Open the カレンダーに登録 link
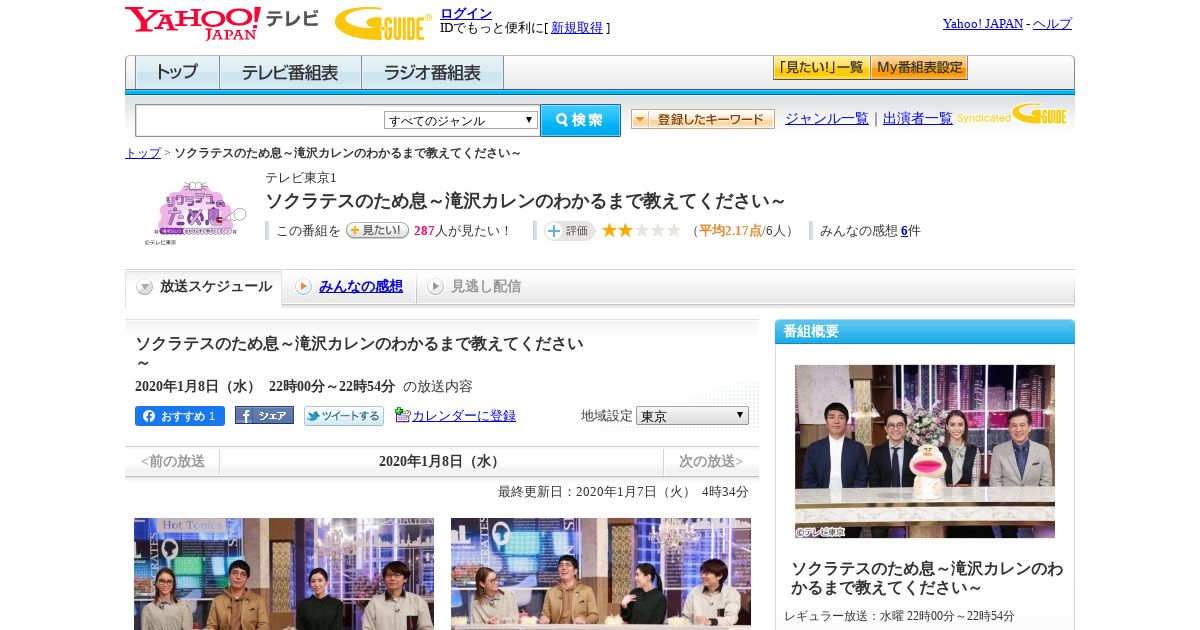This screenshot has width=1200, height=630. click(464, 415)
